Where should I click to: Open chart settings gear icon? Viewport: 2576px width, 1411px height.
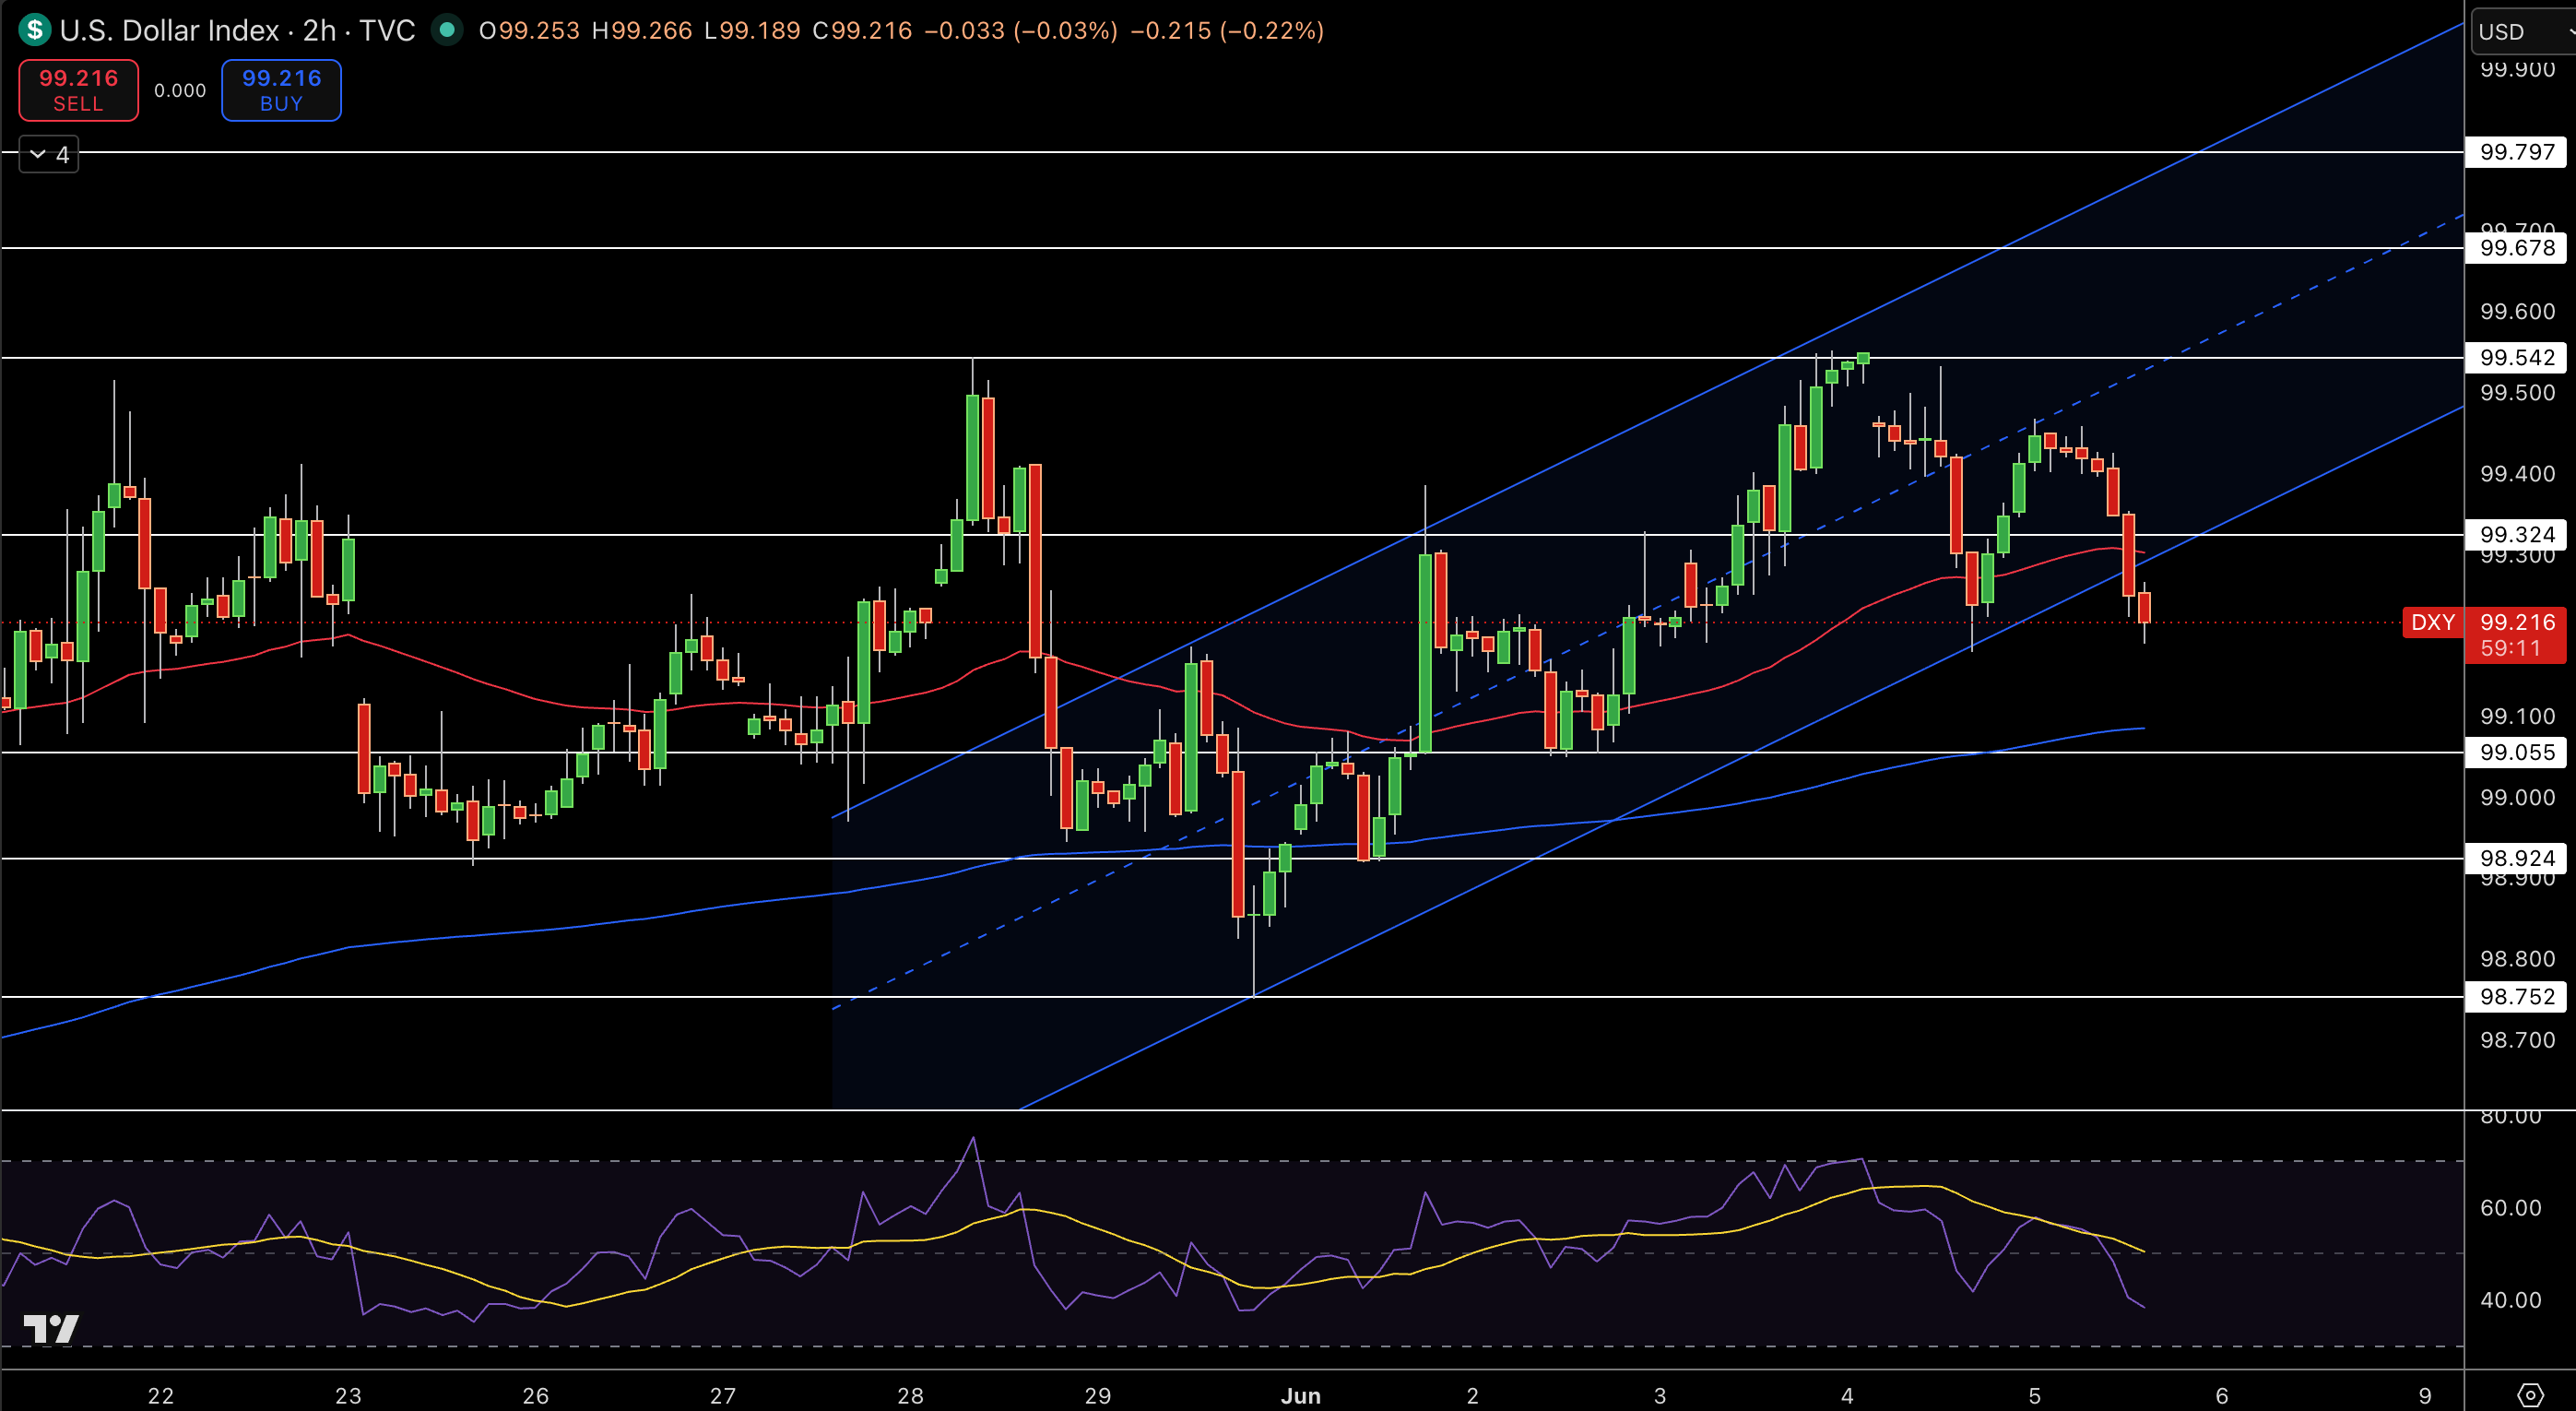click(2530, 1395)
